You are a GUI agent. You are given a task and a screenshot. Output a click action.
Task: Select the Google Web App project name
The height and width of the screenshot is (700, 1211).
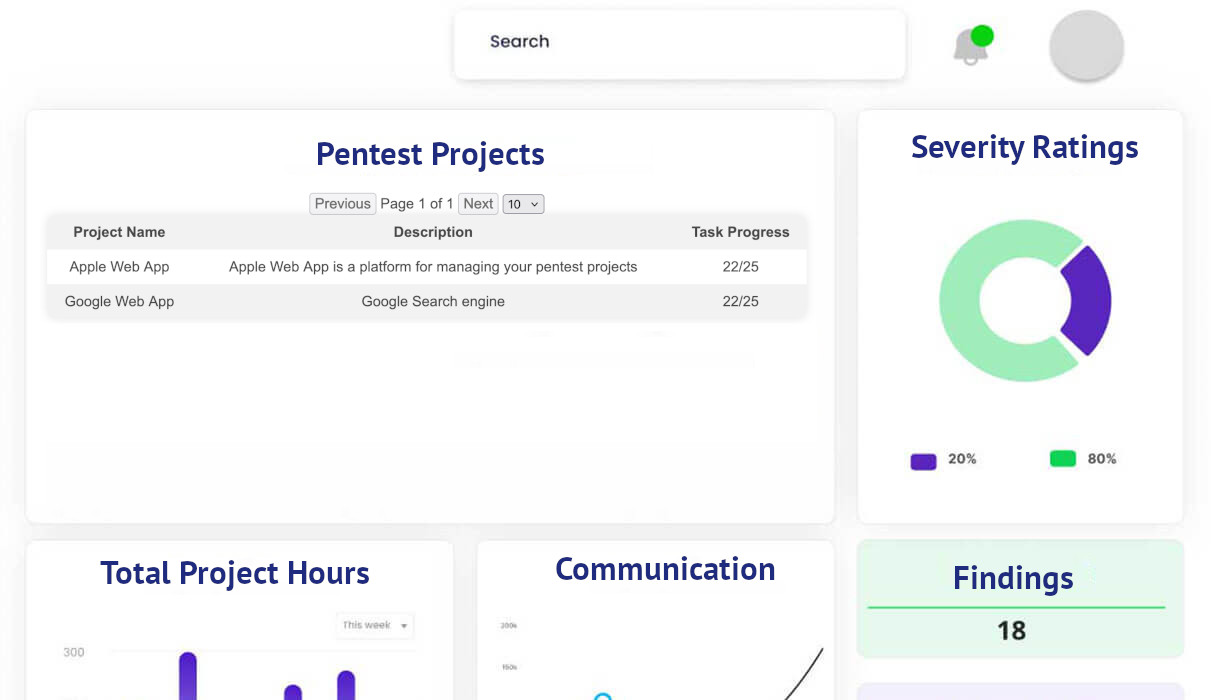[x=119, y=301]
